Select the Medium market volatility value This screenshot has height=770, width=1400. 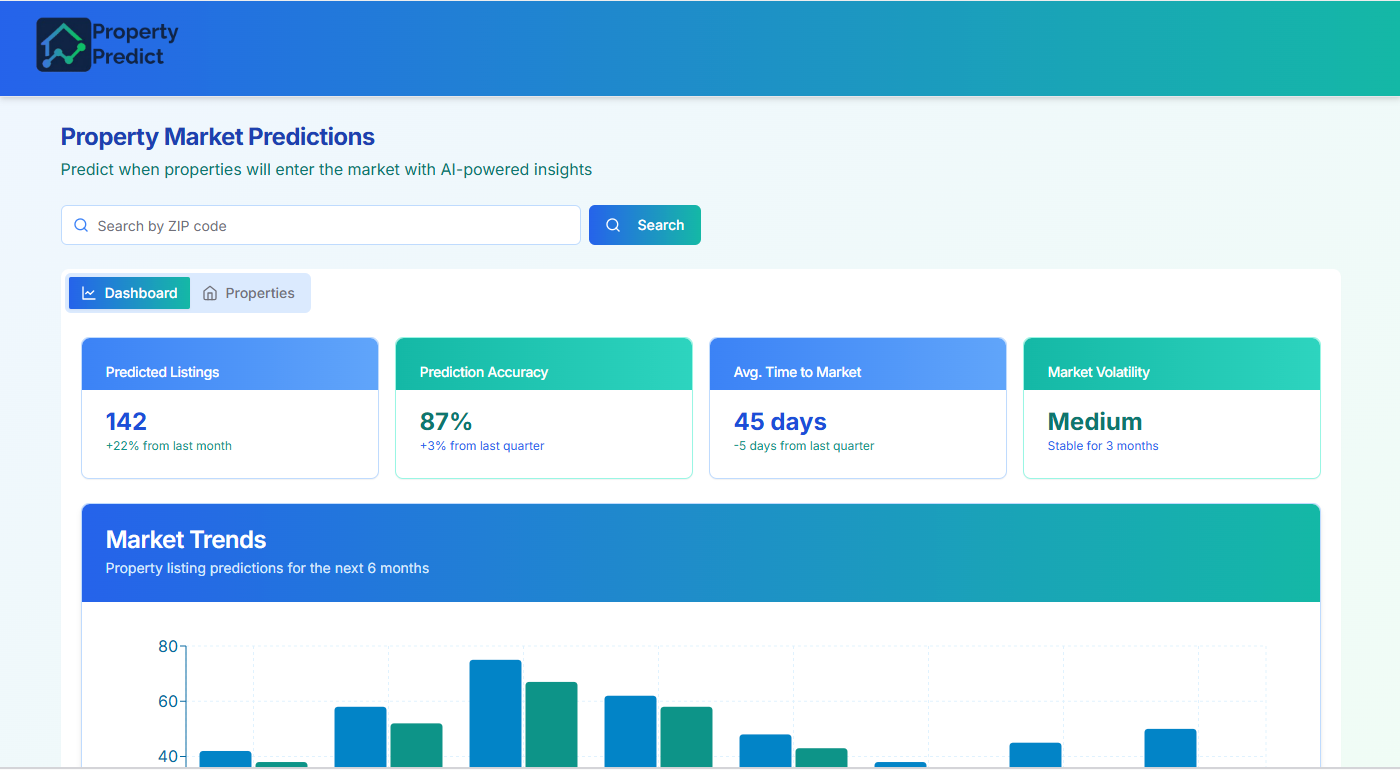(1094, 421)
